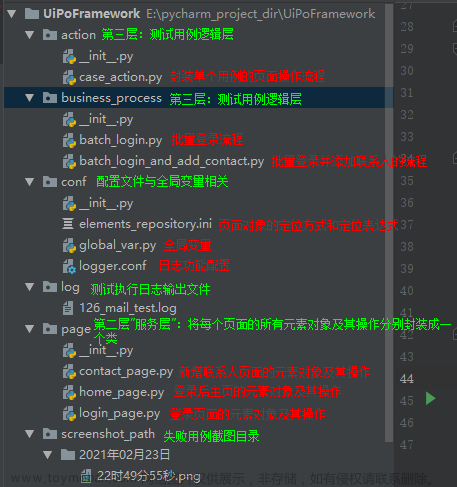
Task: Click line number 38 in the gutter
Action: 407,247
